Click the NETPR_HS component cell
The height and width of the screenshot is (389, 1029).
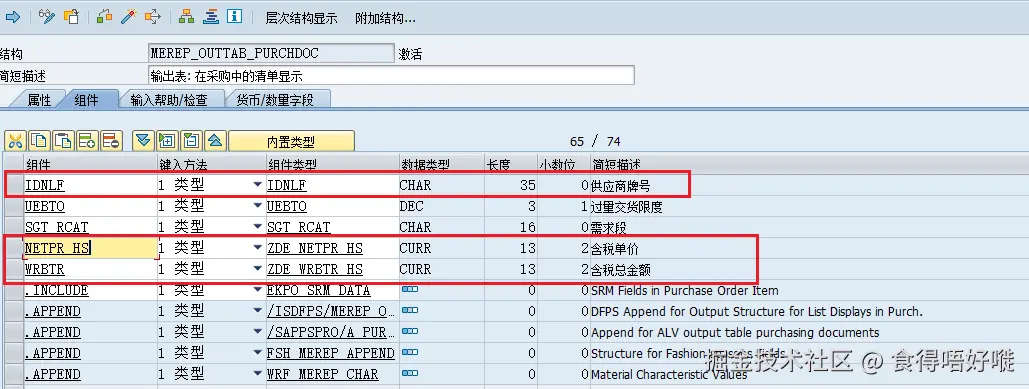click(90, 248)
